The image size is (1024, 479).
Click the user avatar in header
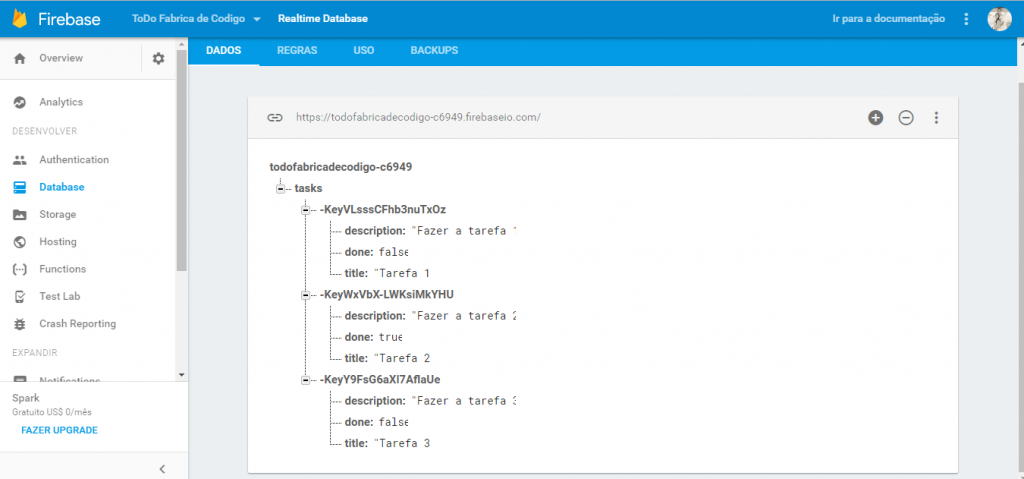click(x=999, y=19)
